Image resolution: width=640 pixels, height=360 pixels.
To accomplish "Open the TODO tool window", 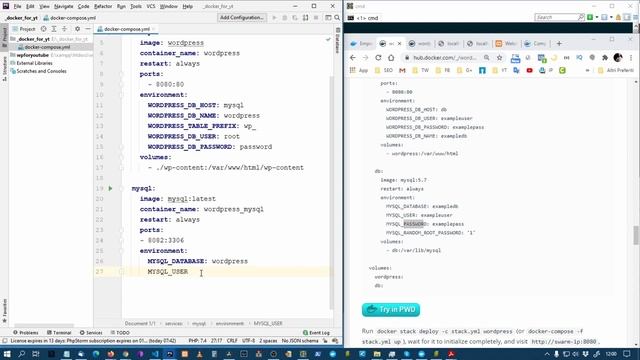I will point(120,333).
